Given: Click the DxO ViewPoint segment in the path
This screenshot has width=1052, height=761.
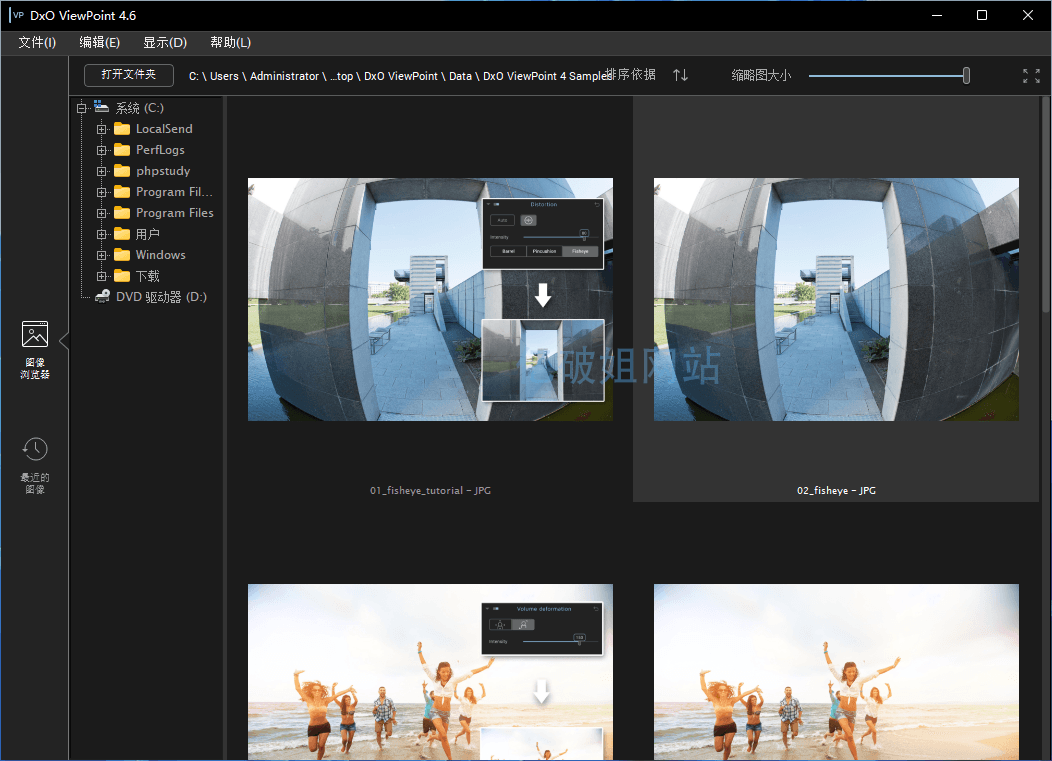Looking at the screenshot, I should pos(401,76).
